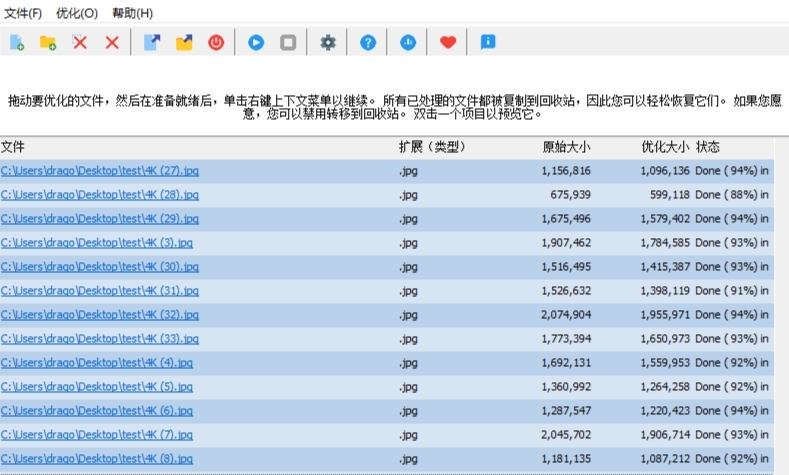
Task: Click optimized size value 1,096,136
Action: (x=665, y=171)
